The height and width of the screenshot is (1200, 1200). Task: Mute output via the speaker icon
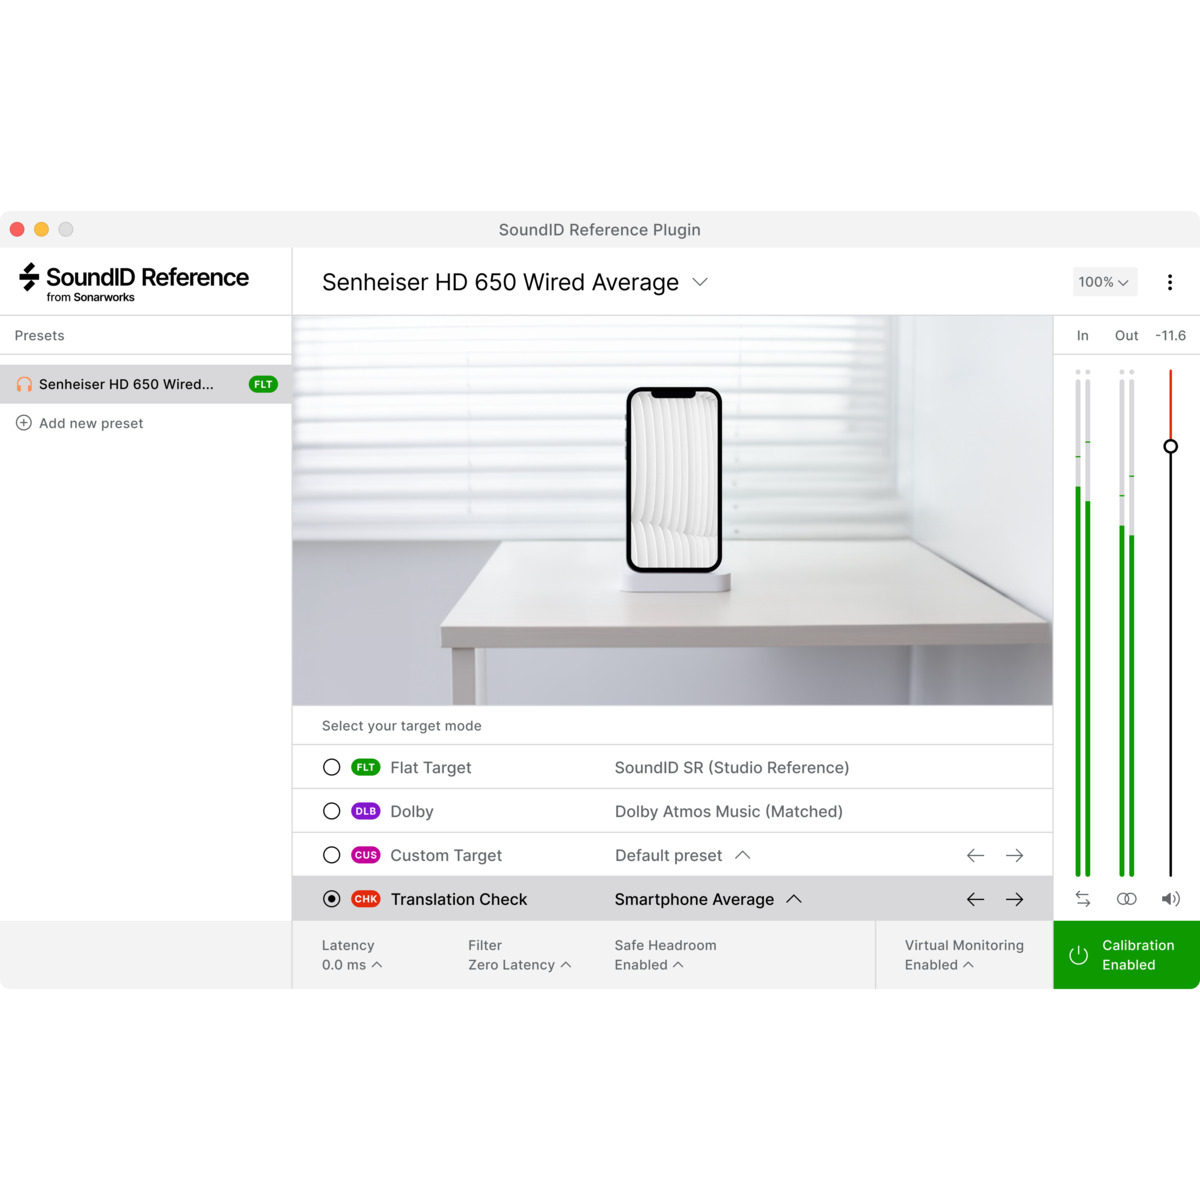(1170, 898)
